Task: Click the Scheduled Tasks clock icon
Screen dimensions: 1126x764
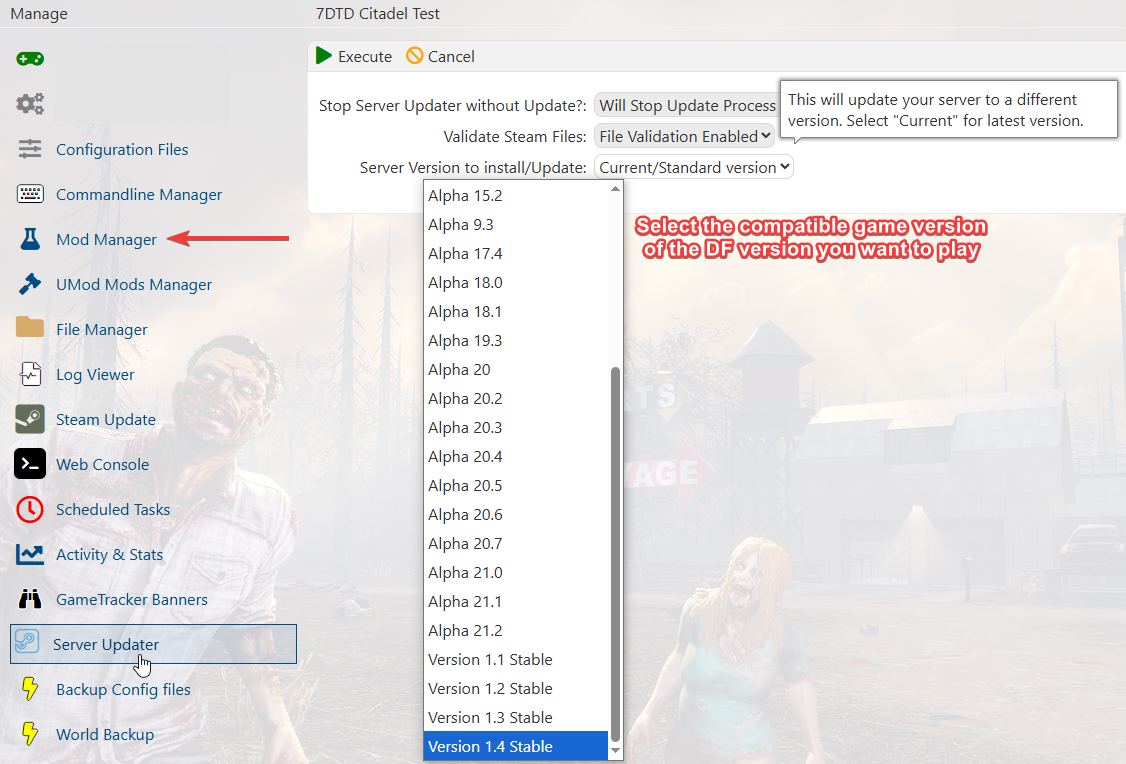Action: coord(30,509)
